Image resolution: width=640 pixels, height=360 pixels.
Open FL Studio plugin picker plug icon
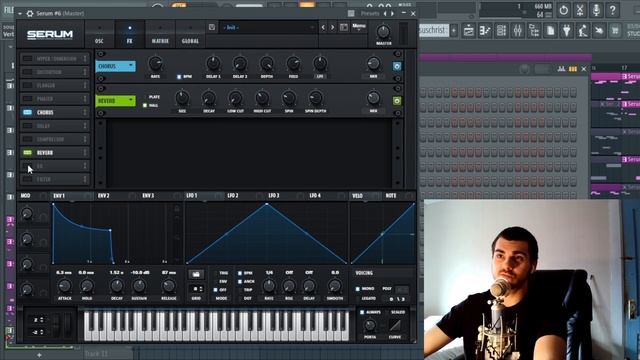[x=567, y=31]
